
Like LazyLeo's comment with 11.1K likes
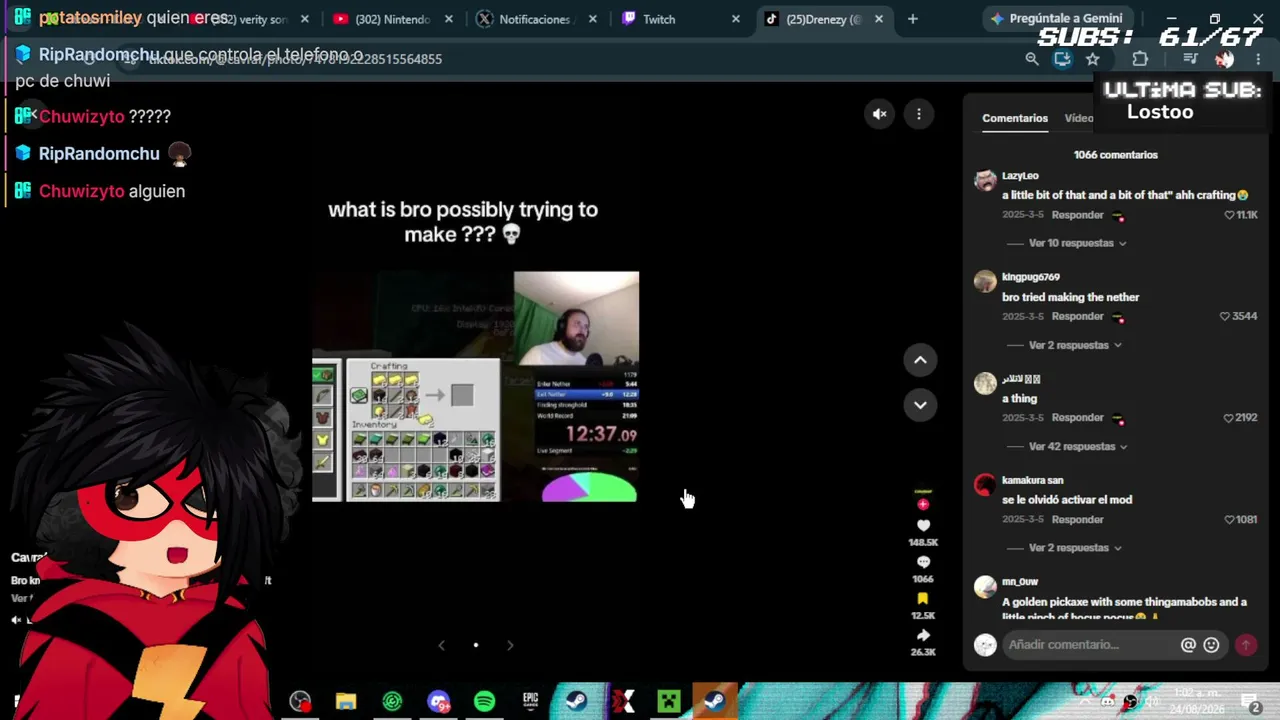[x=1230, y=215]
